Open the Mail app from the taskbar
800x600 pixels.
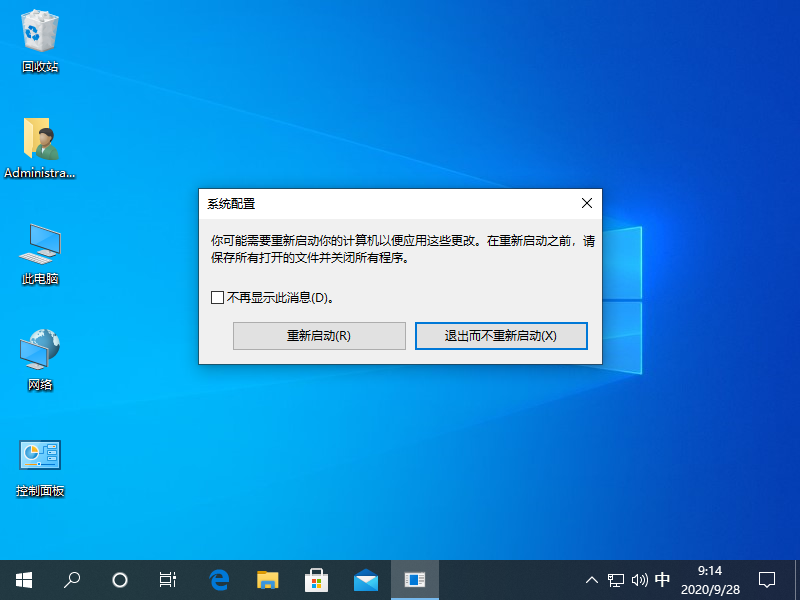click(366, 580)
